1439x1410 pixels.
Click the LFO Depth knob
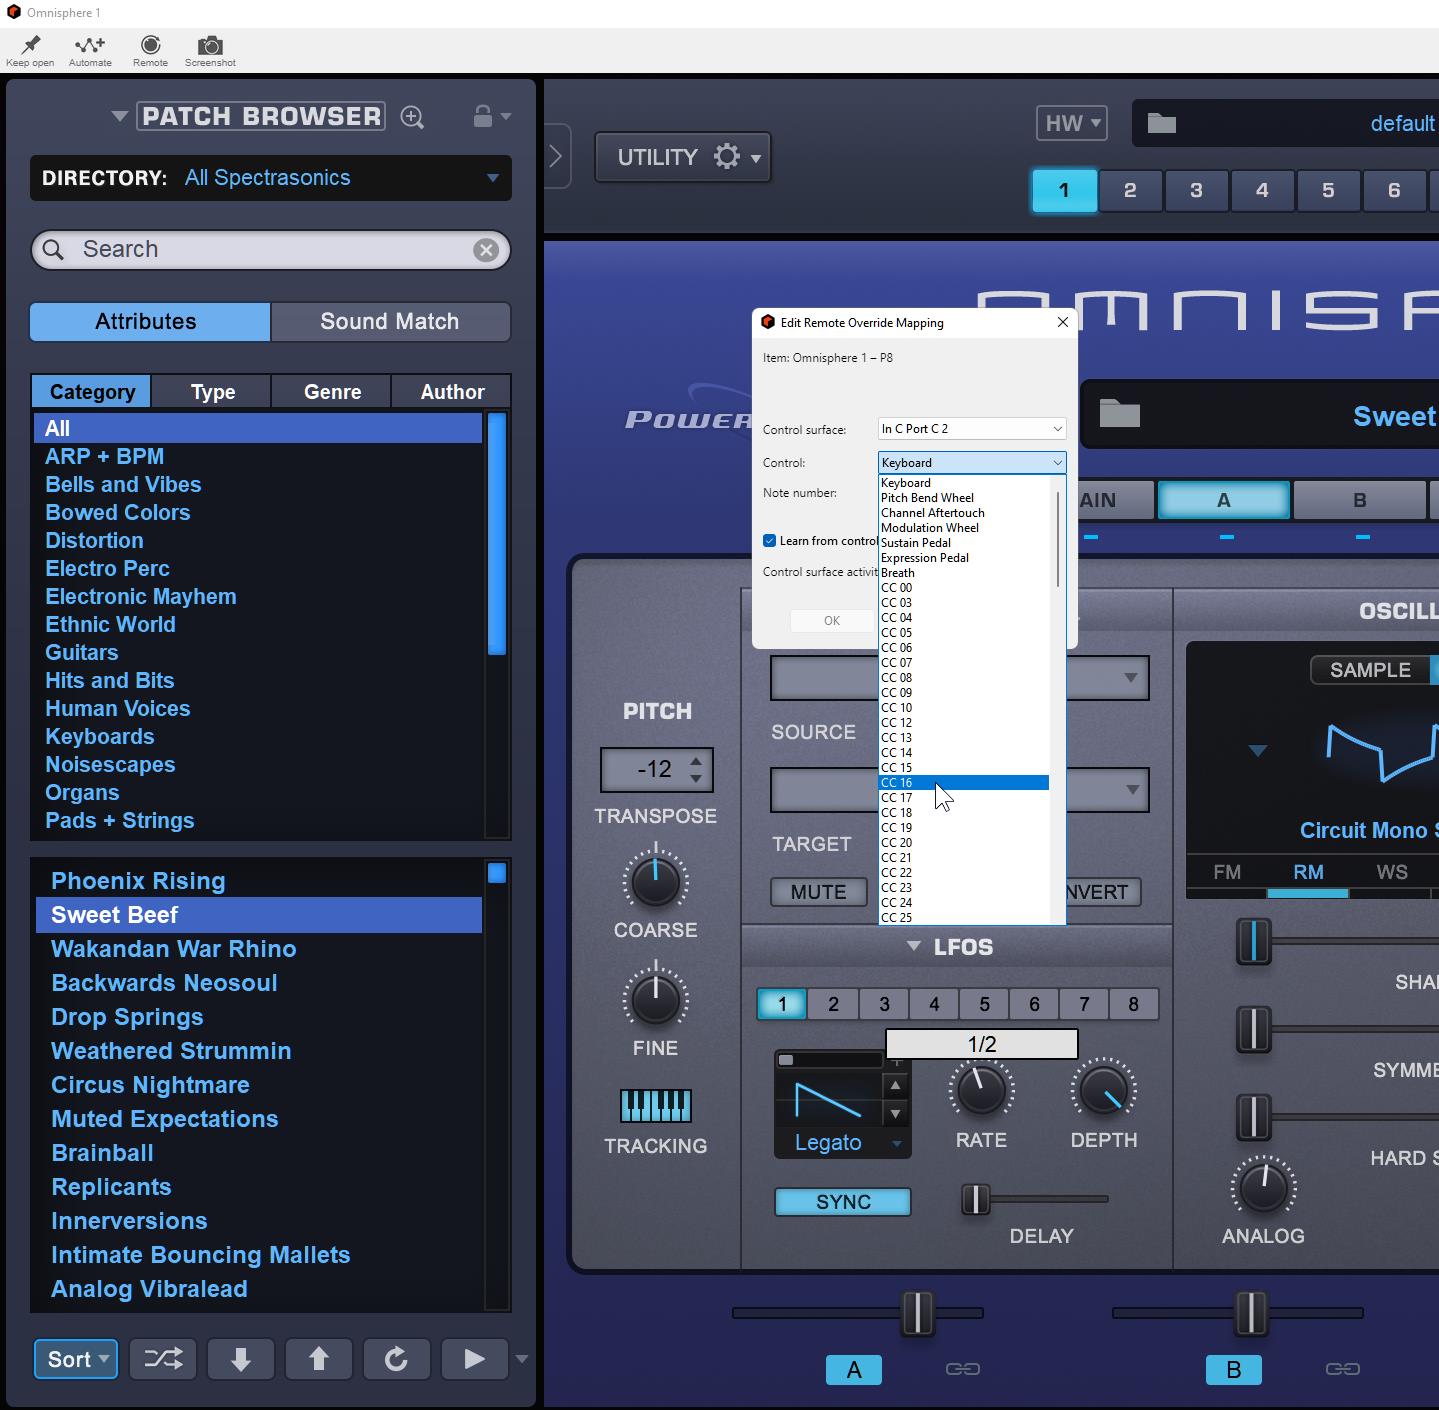(1103, 1089)
